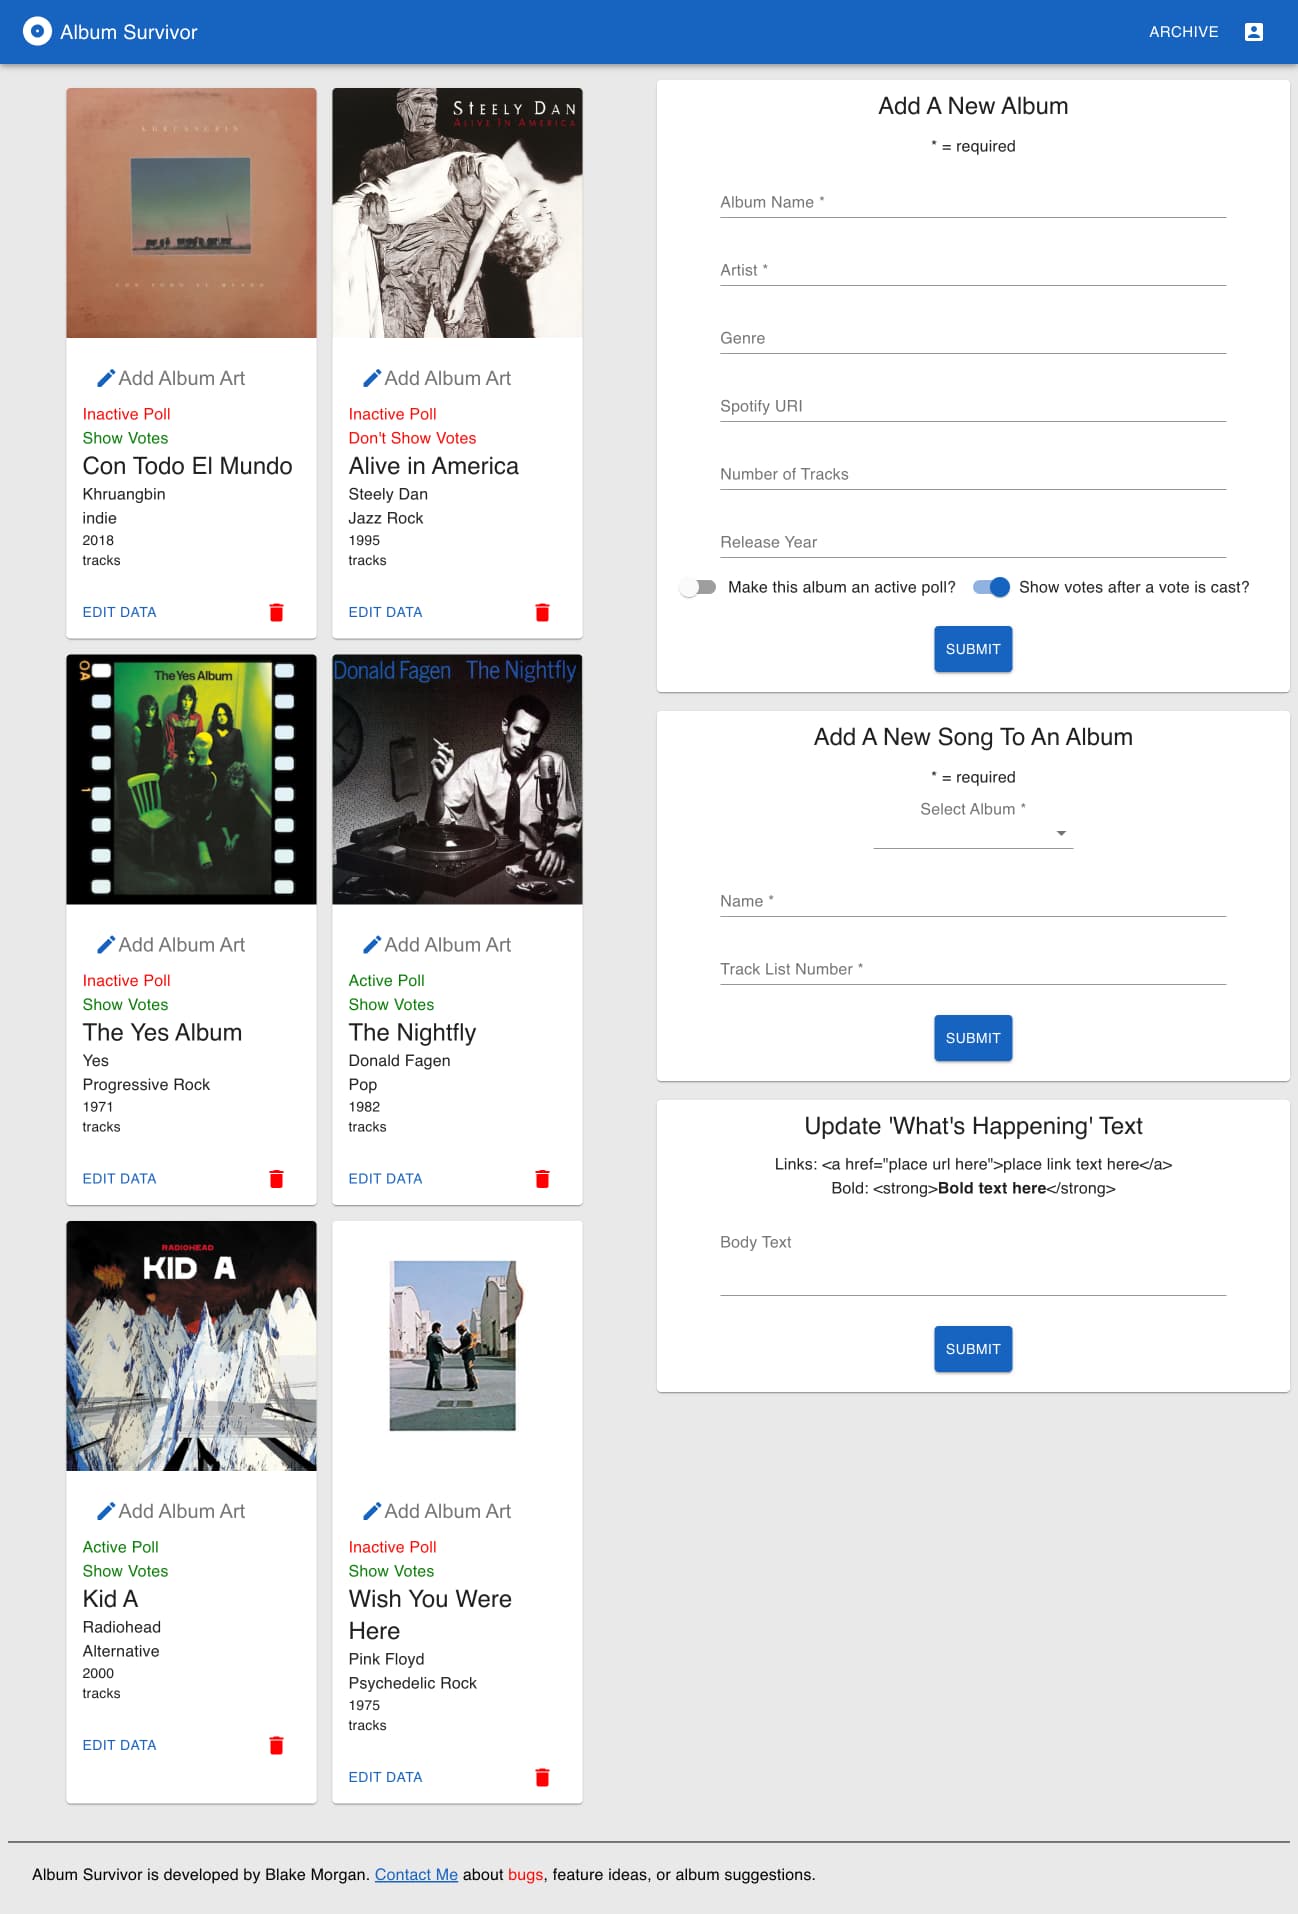This screenshot has width=1298, height=1914.
Task: Toggle 'Show votes after a vote is cast?' switch
Action: (991, 587)
